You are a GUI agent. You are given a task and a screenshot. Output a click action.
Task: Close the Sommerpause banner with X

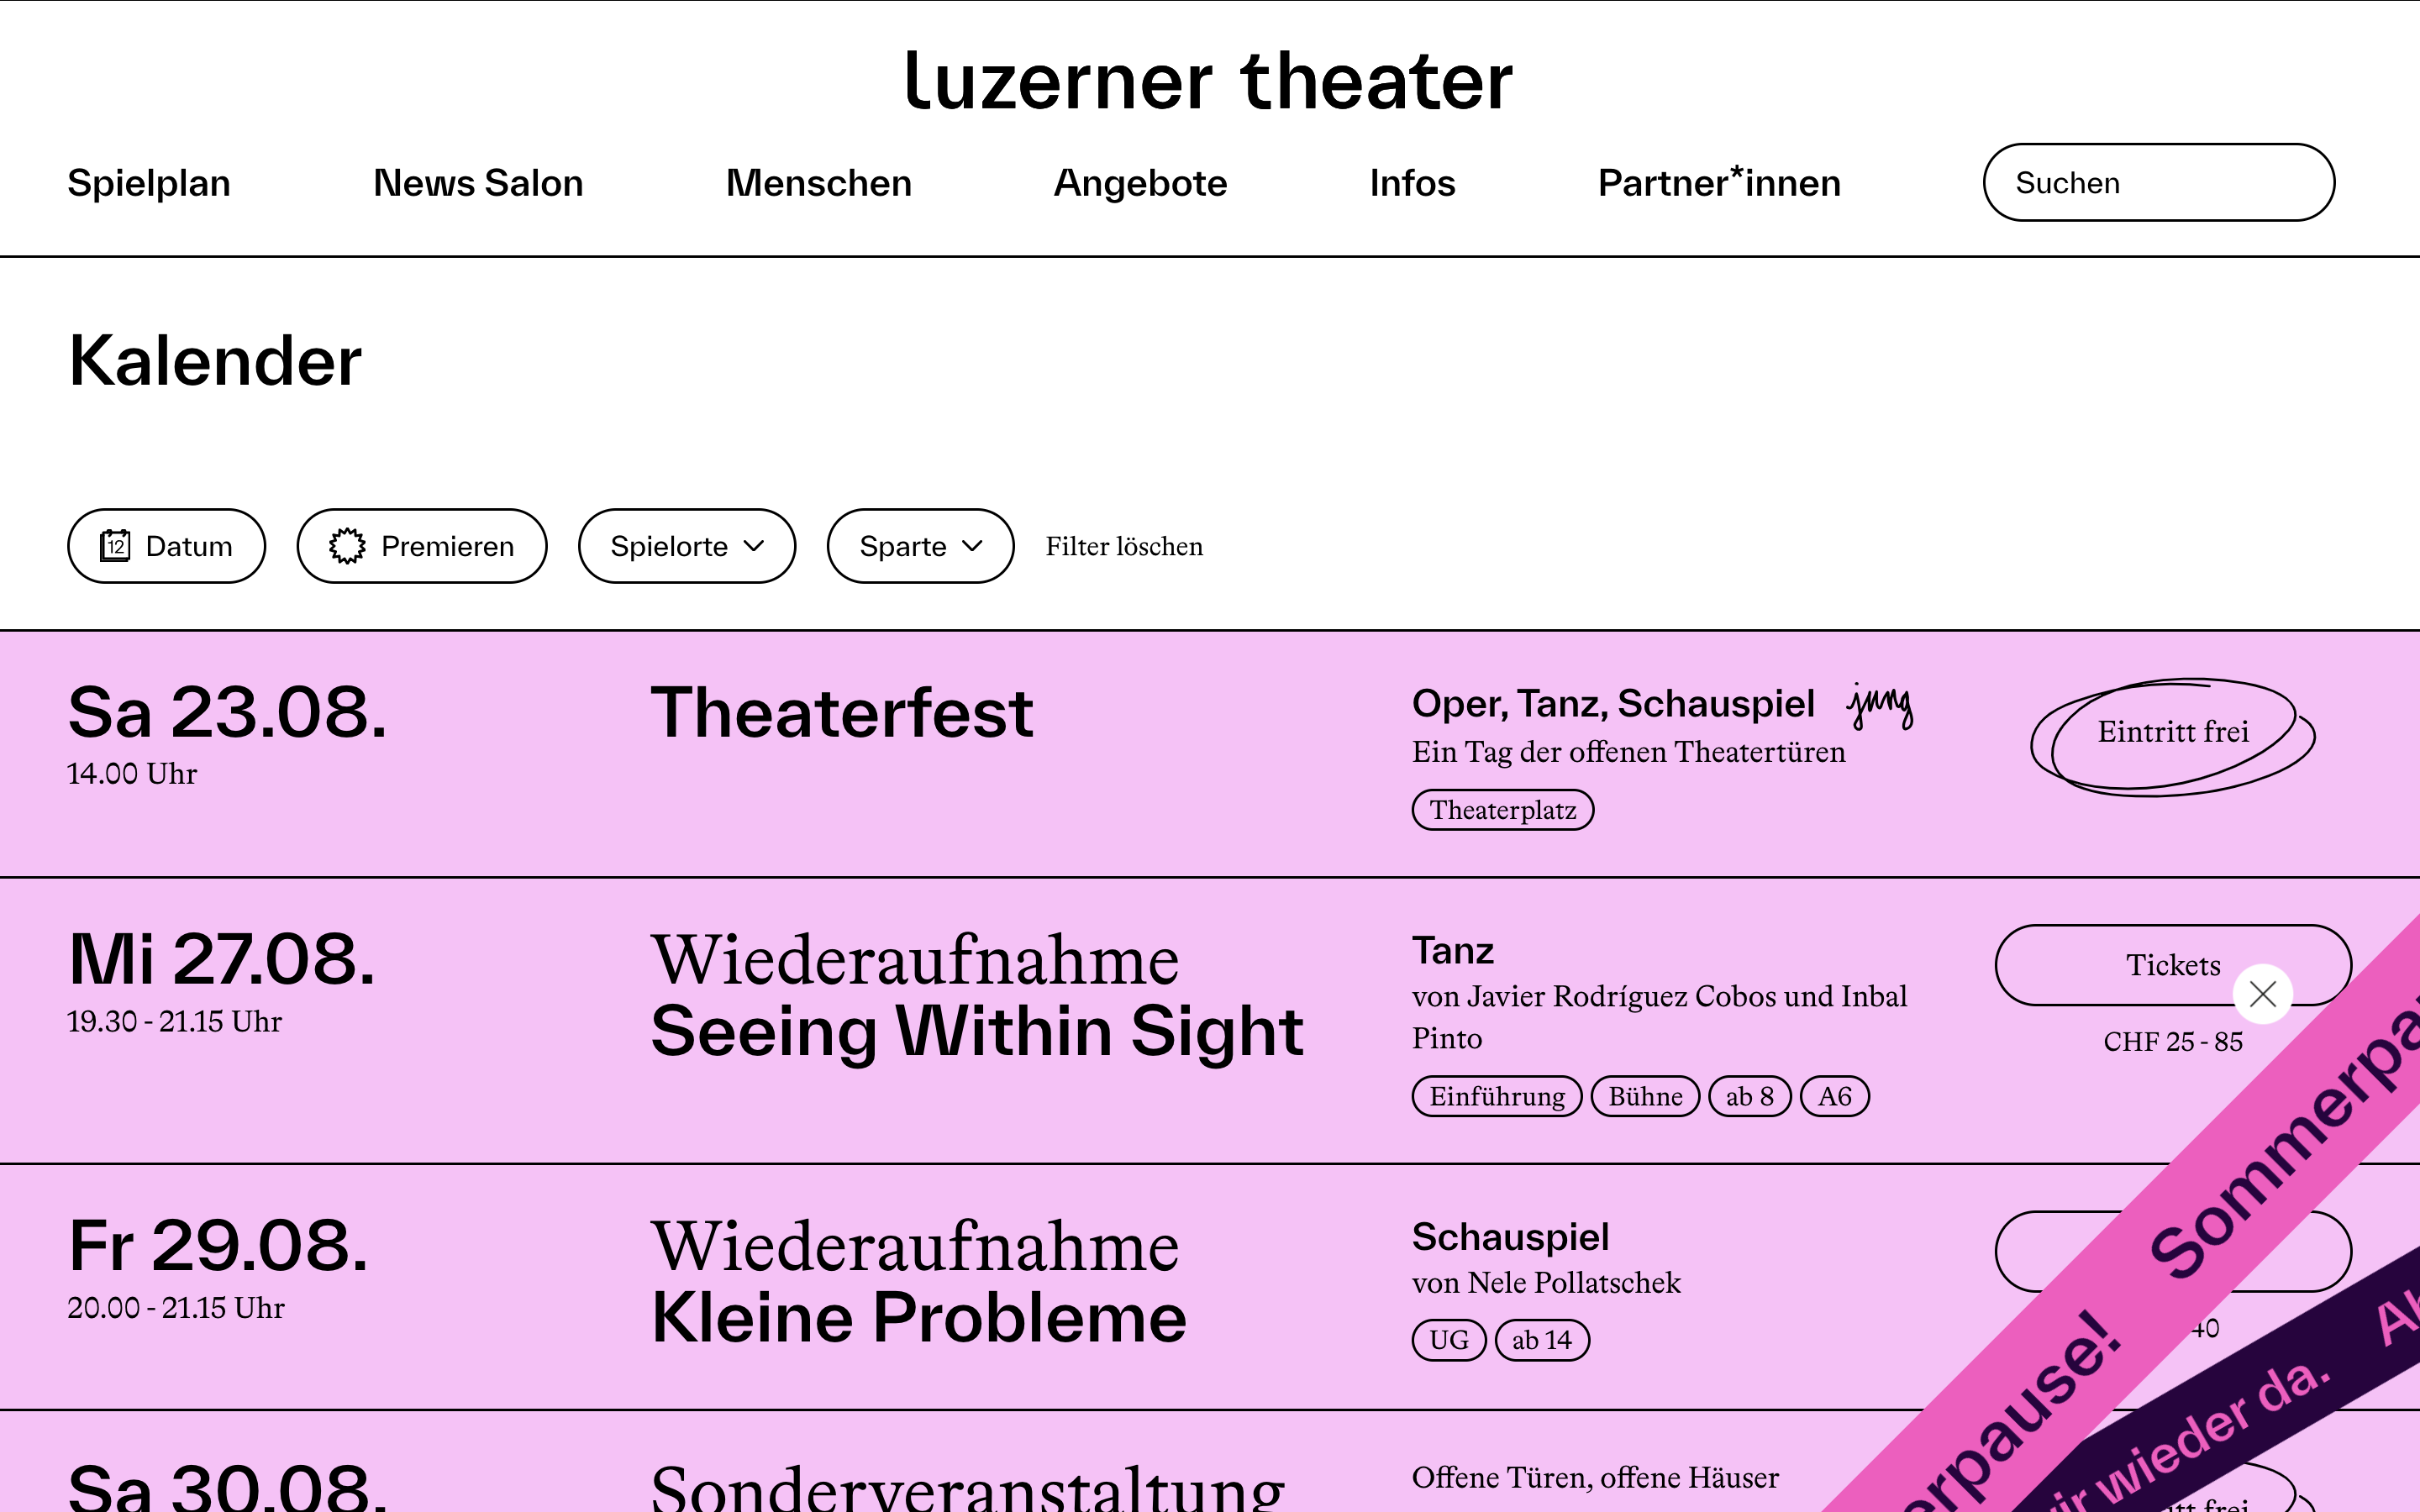pyautogui.click(x=2262, y=994)
